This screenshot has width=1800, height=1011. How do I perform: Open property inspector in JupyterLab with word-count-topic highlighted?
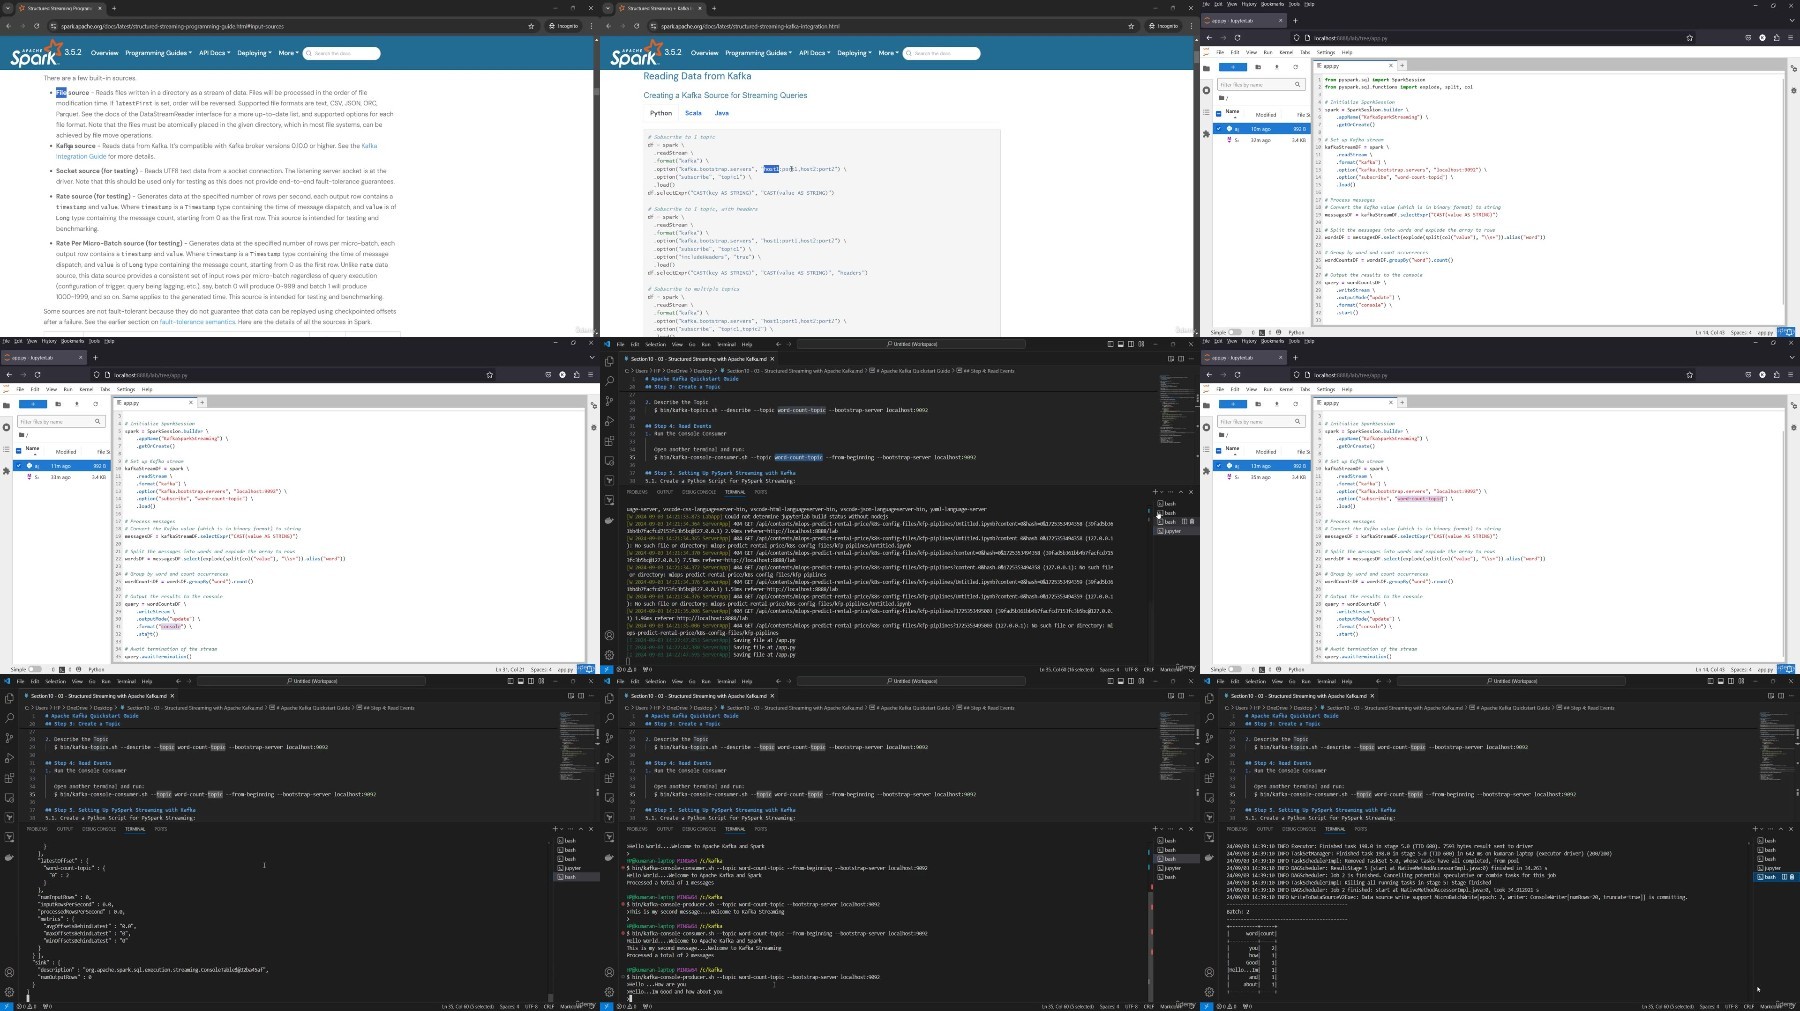(x=1794, y=405)
